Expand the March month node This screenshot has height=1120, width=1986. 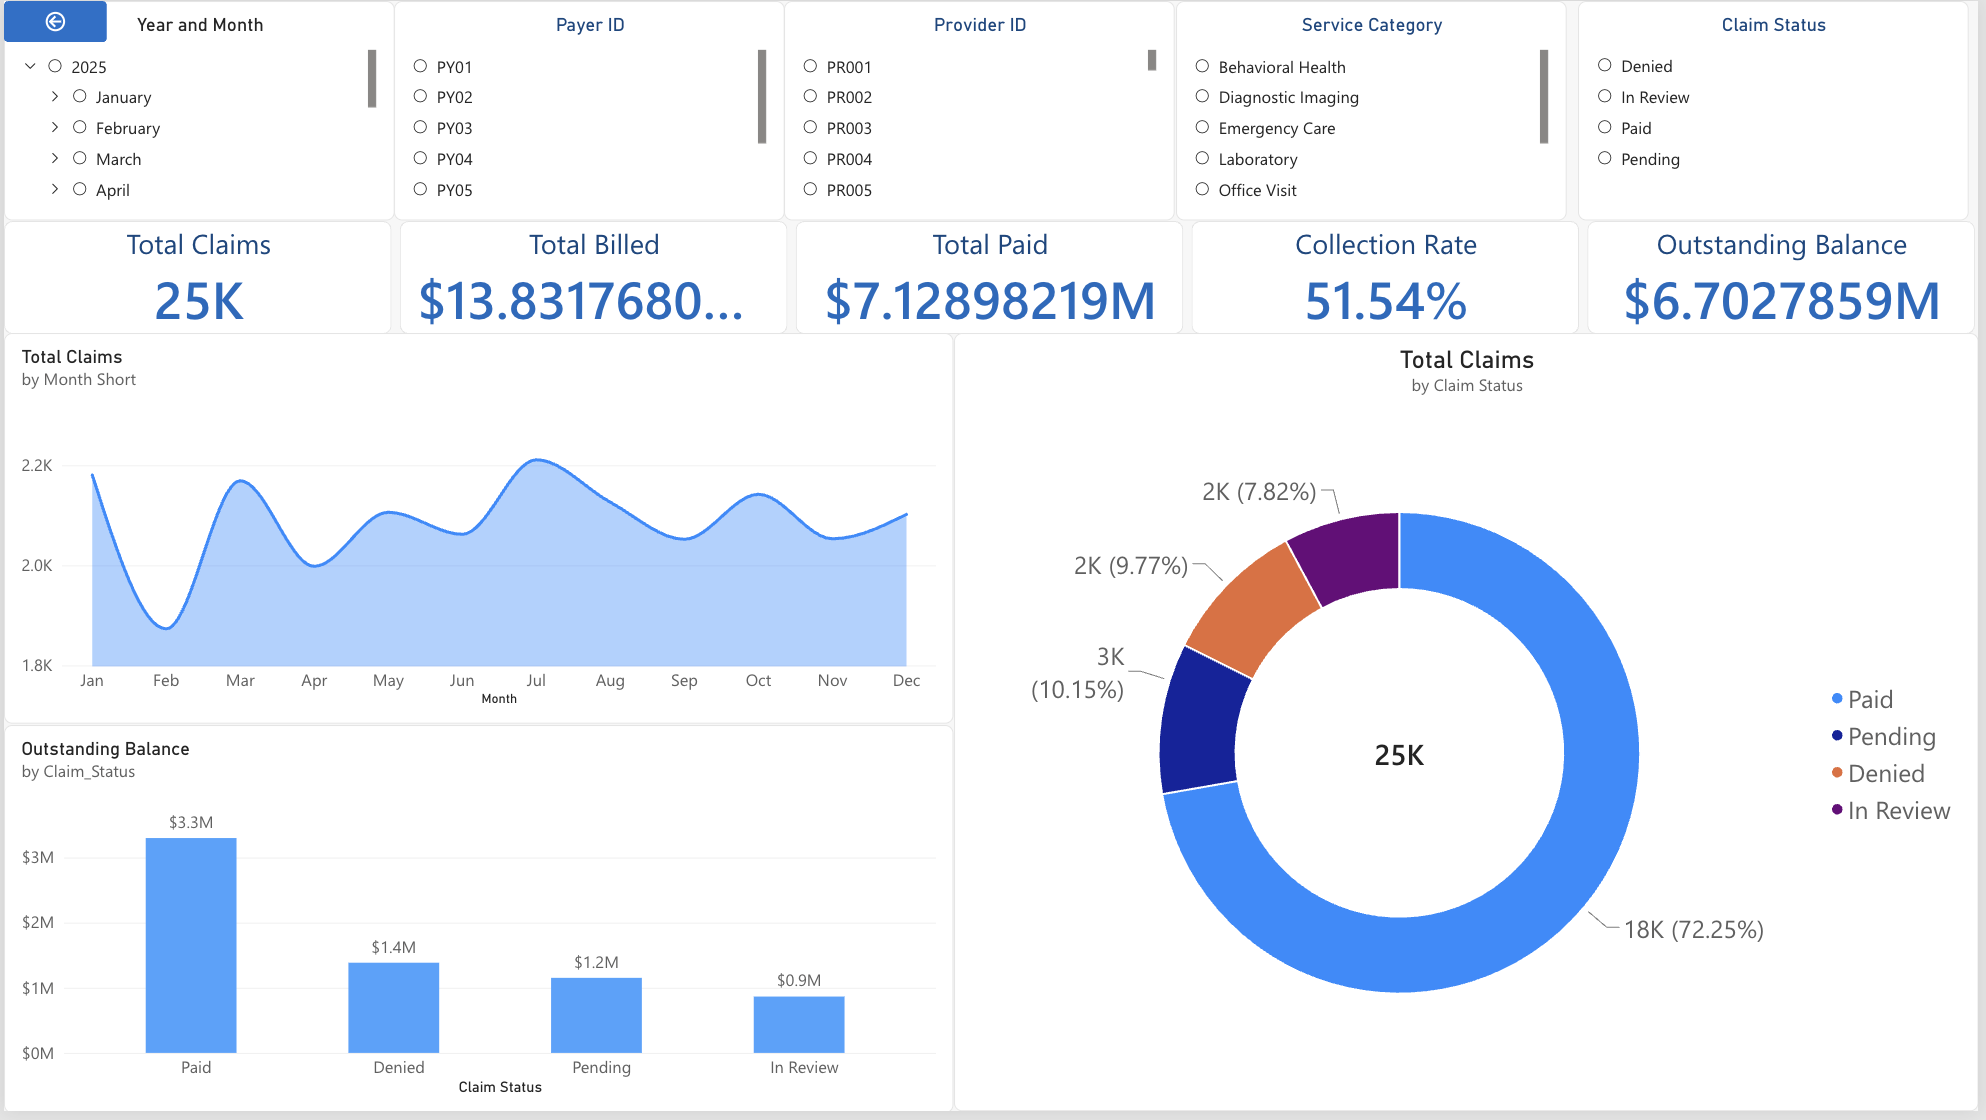[55, 158]
